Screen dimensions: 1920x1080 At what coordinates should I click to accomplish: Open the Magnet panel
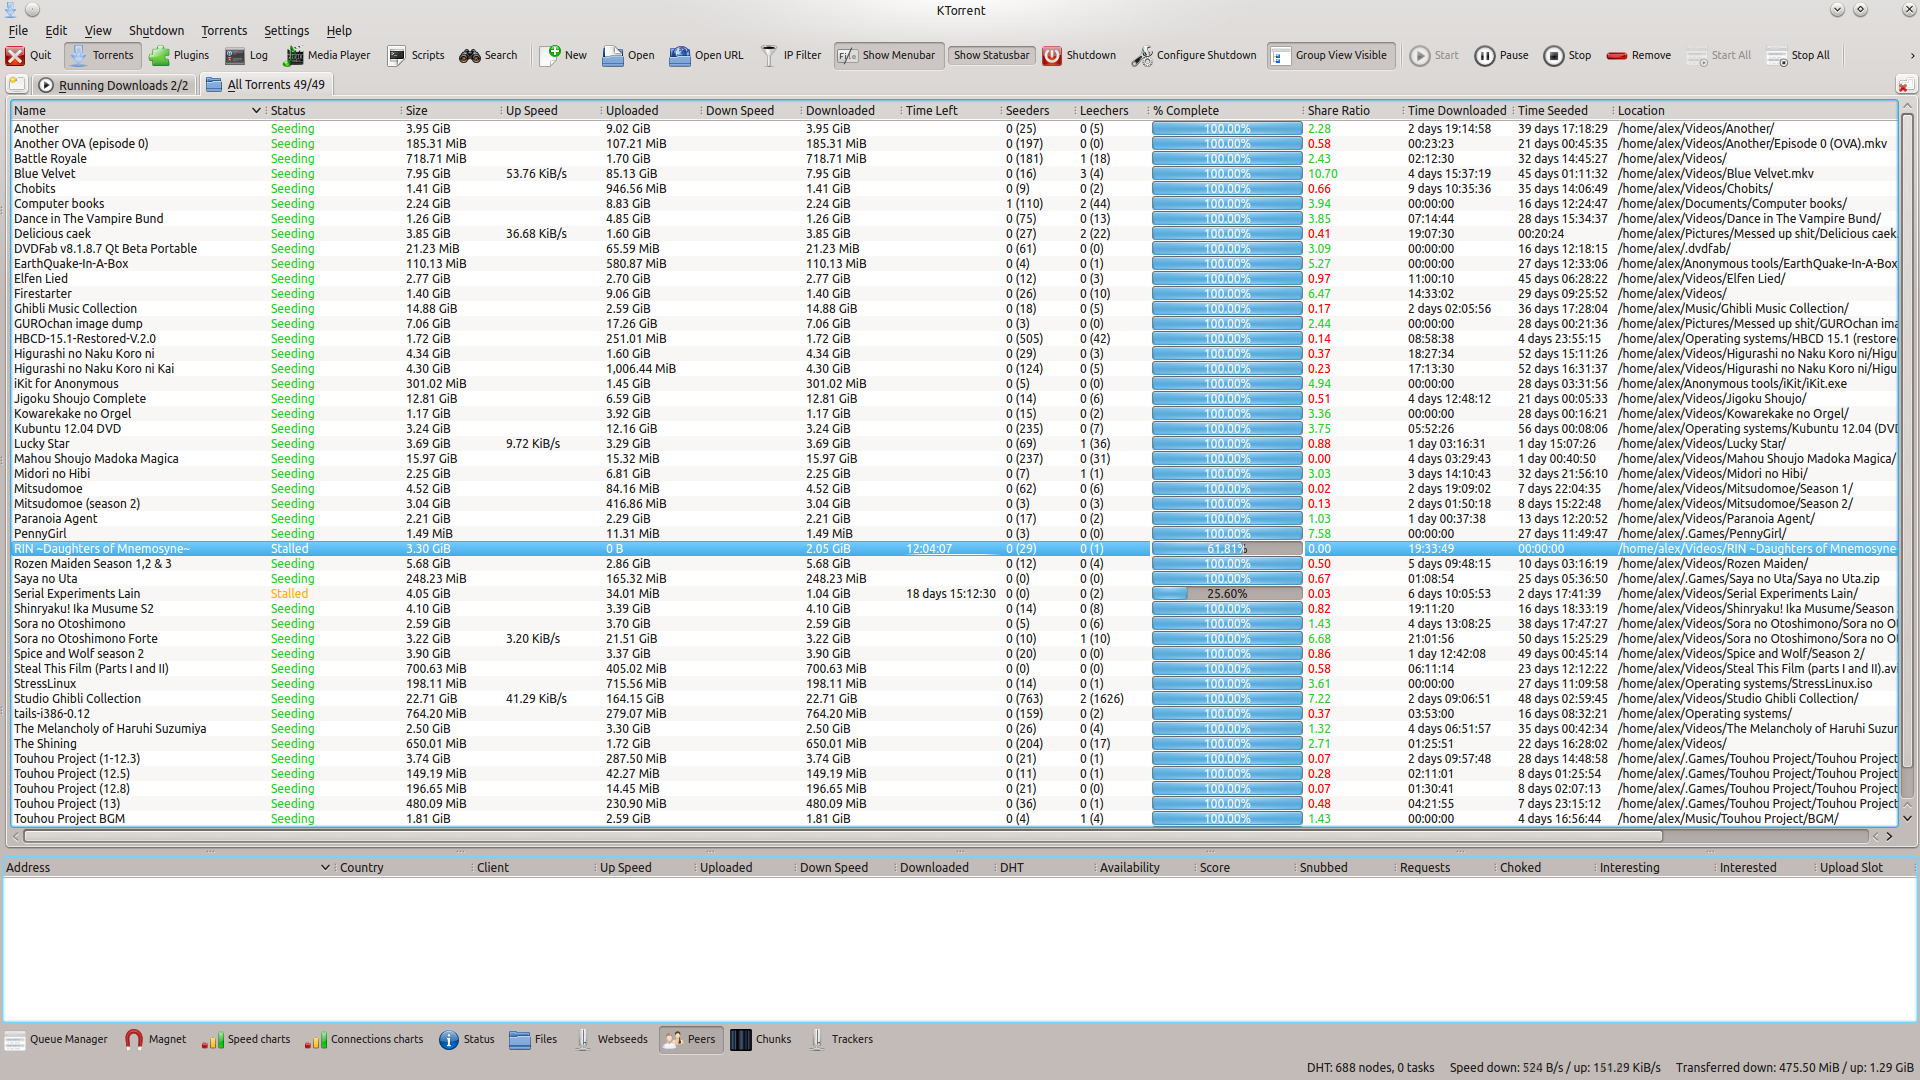click(x=155, y=1040)
